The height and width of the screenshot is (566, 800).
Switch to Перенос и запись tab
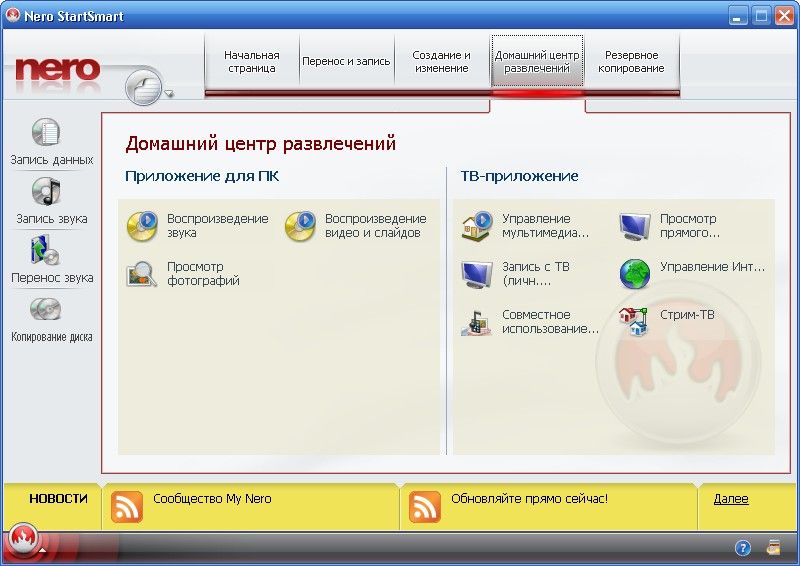click(x=346, y=61)
